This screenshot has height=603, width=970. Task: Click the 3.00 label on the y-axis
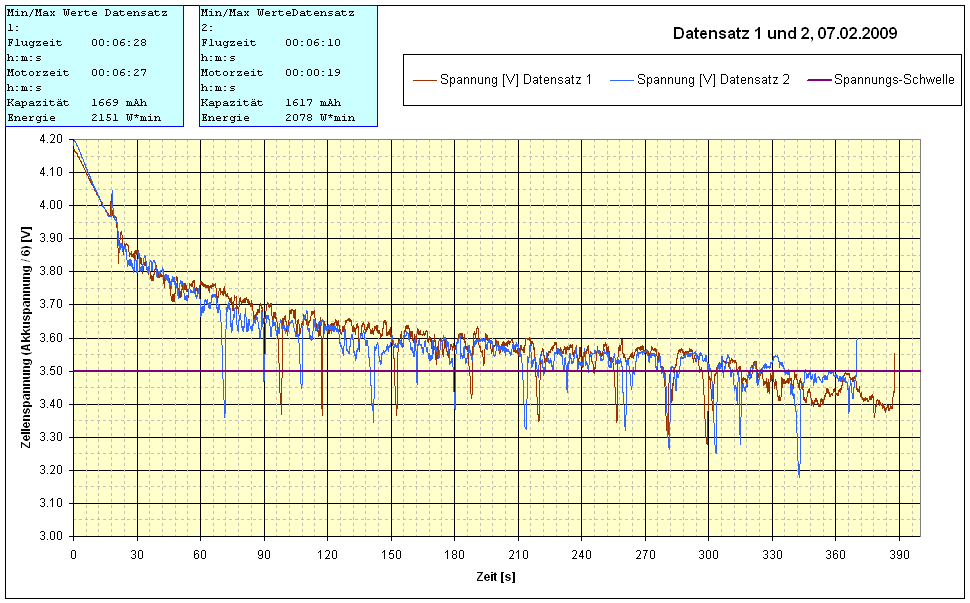(50, 536)
